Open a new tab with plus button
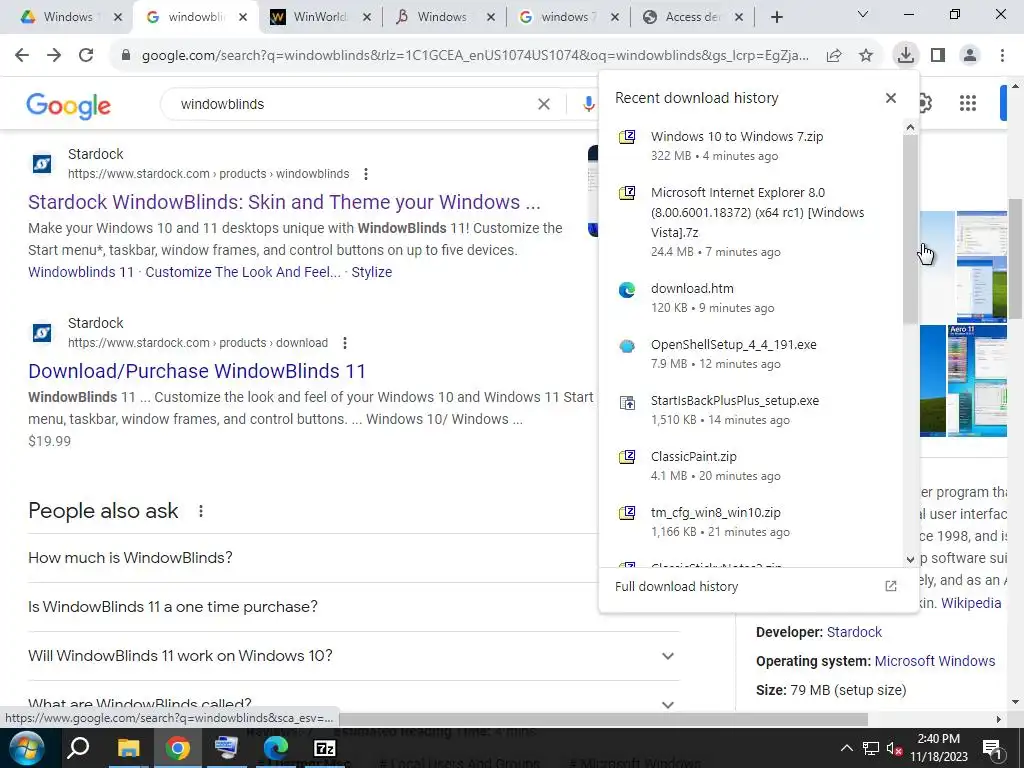Screen dimensions: 1024x768 [x=776, y=17]
